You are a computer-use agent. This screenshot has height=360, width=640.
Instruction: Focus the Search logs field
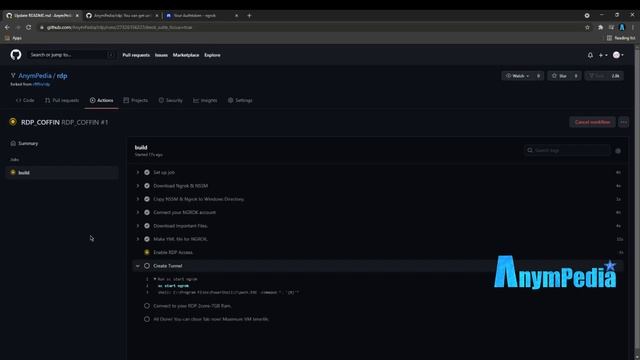567,150
